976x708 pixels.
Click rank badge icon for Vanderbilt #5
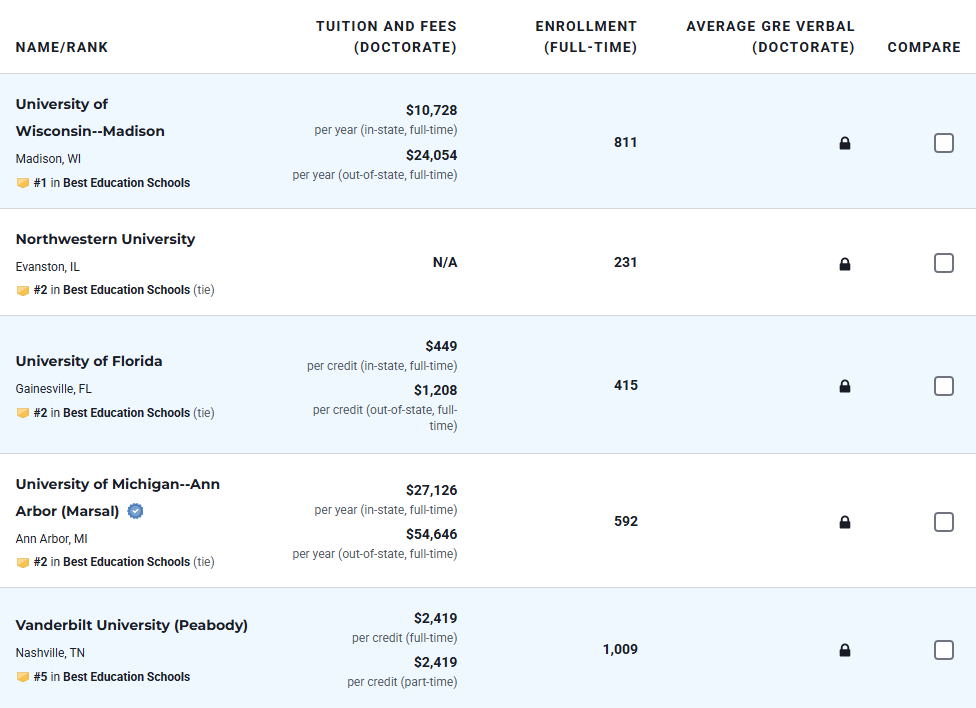pyautogui.click(x=23, y=677)
